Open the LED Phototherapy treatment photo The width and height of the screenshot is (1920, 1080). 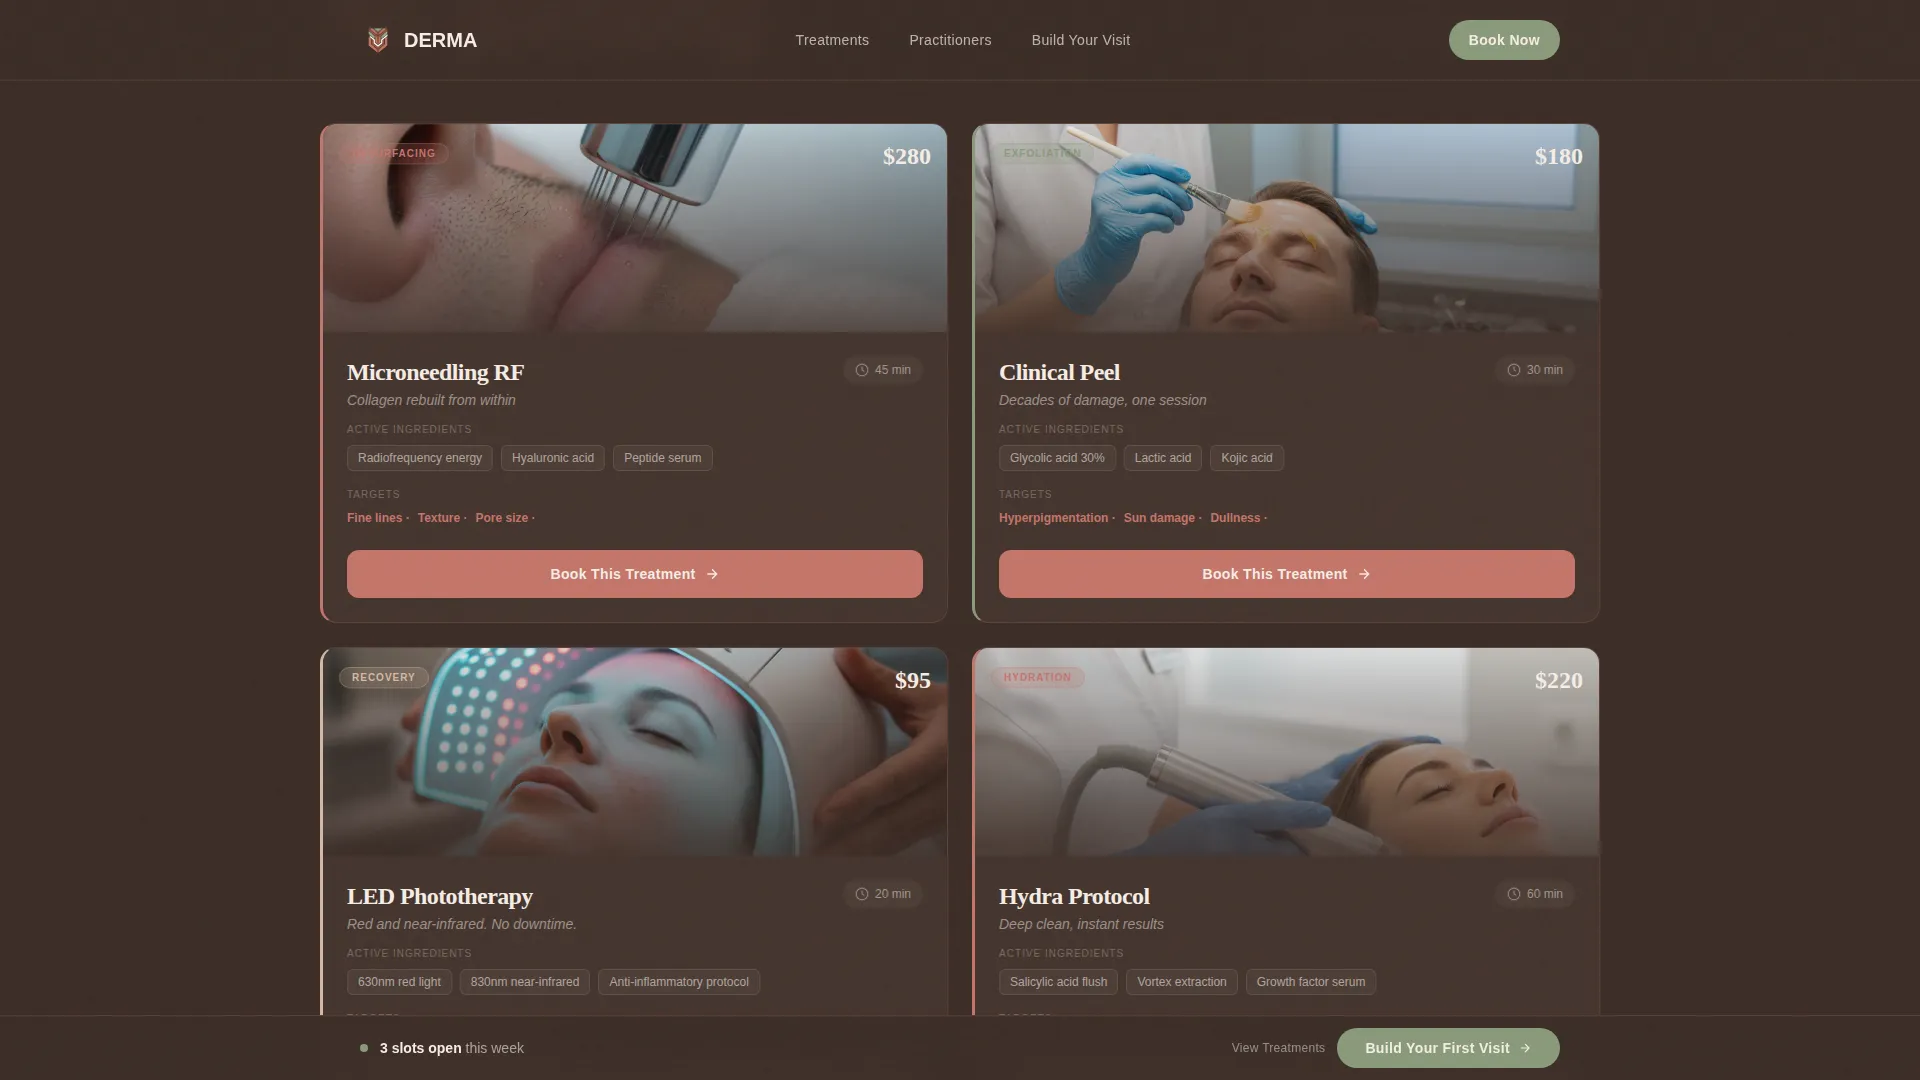coord(635,752)
